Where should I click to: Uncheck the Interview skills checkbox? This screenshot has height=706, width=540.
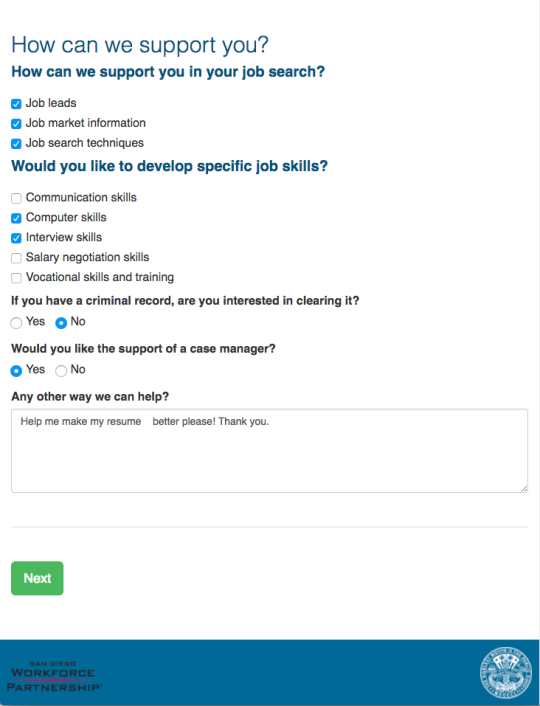[x=16, y=238]
